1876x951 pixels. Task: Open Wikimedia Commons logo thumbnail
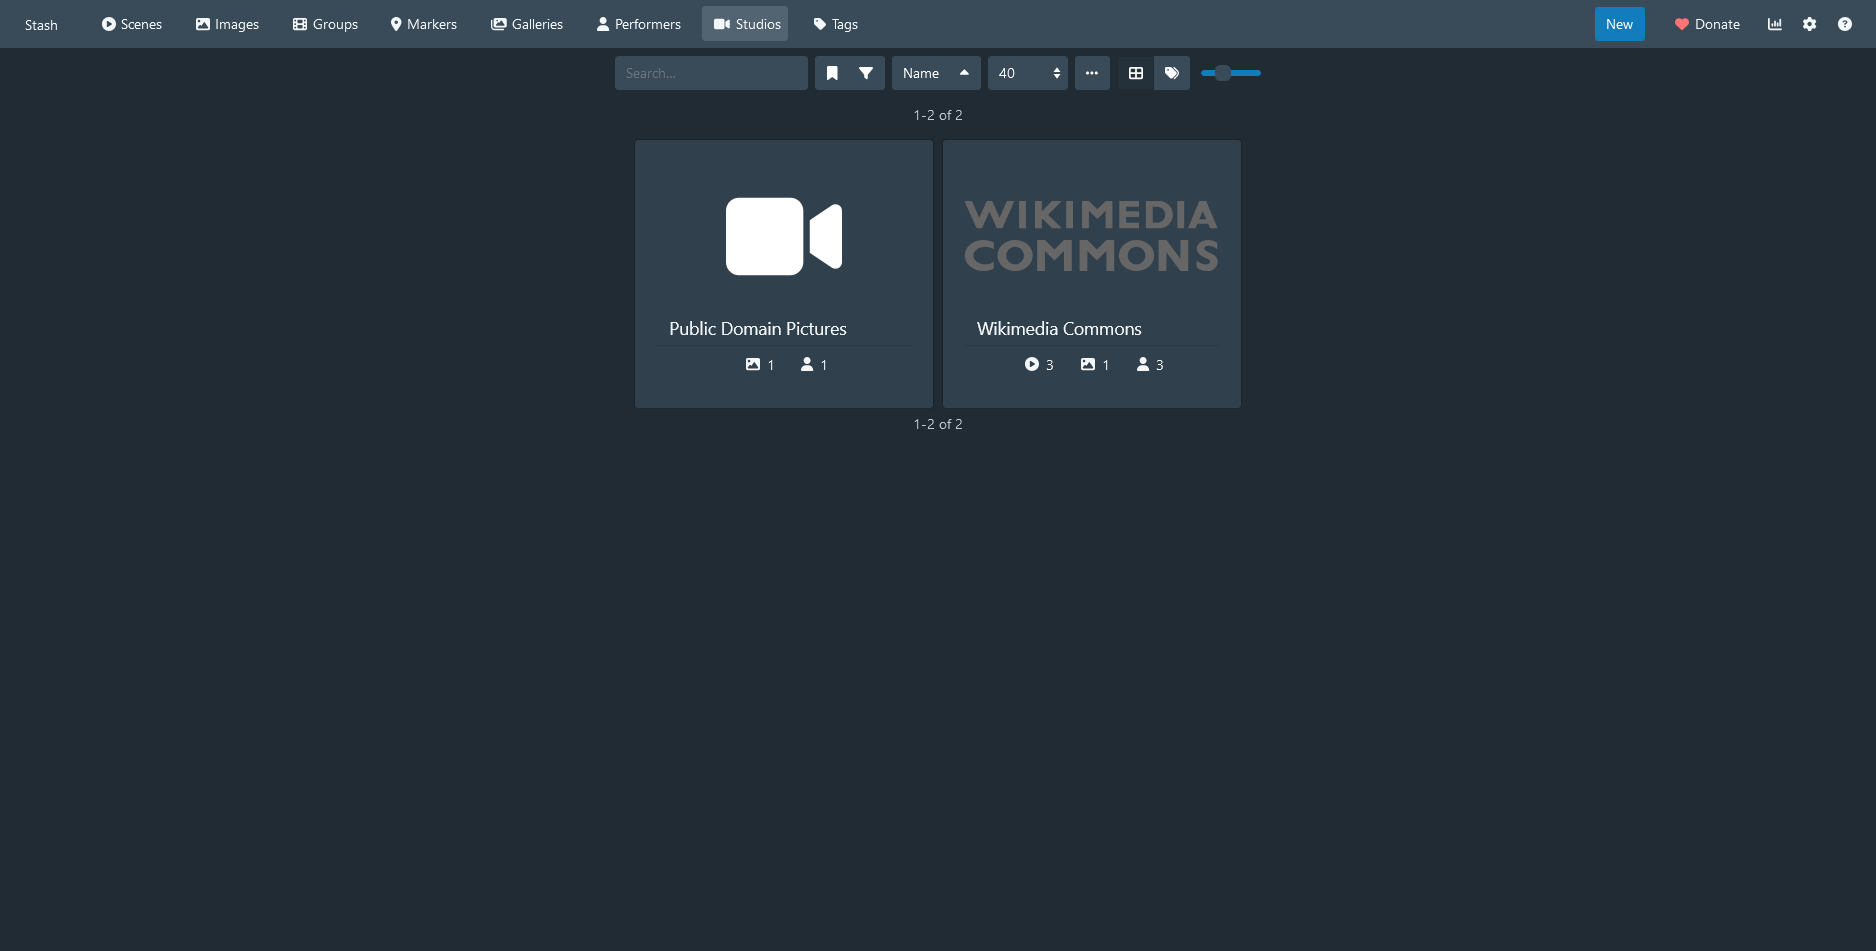pyautogui.click(x=1092, y=236)
